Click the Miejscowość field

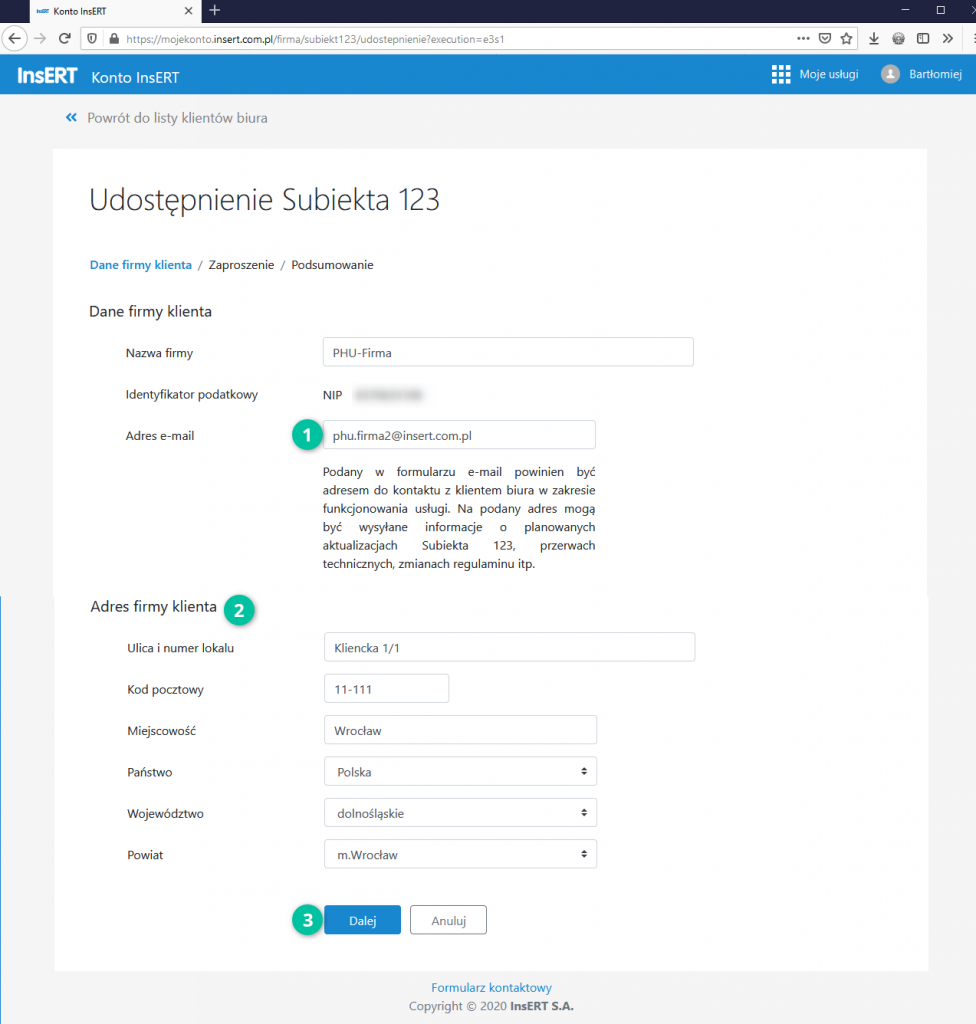(460, 730)
